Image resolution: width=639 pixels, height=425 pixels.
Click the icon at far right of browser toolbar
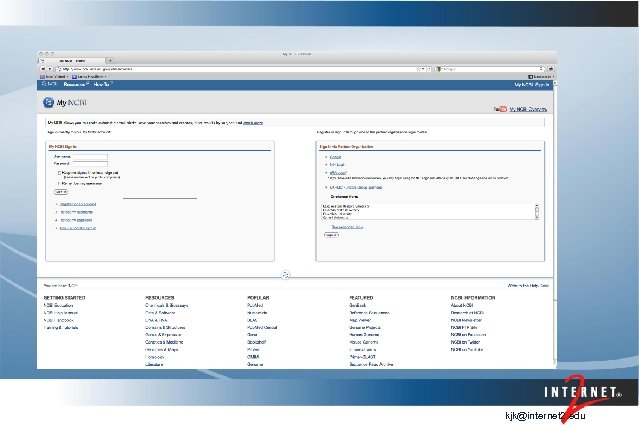551,69
